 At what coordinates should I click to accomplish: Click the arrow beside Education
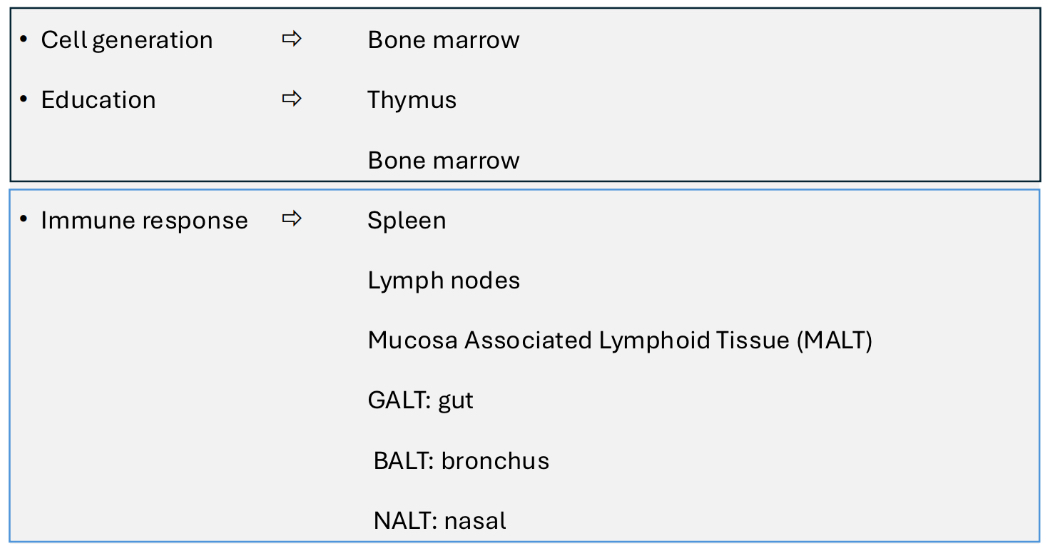click(x=291, y=100)
